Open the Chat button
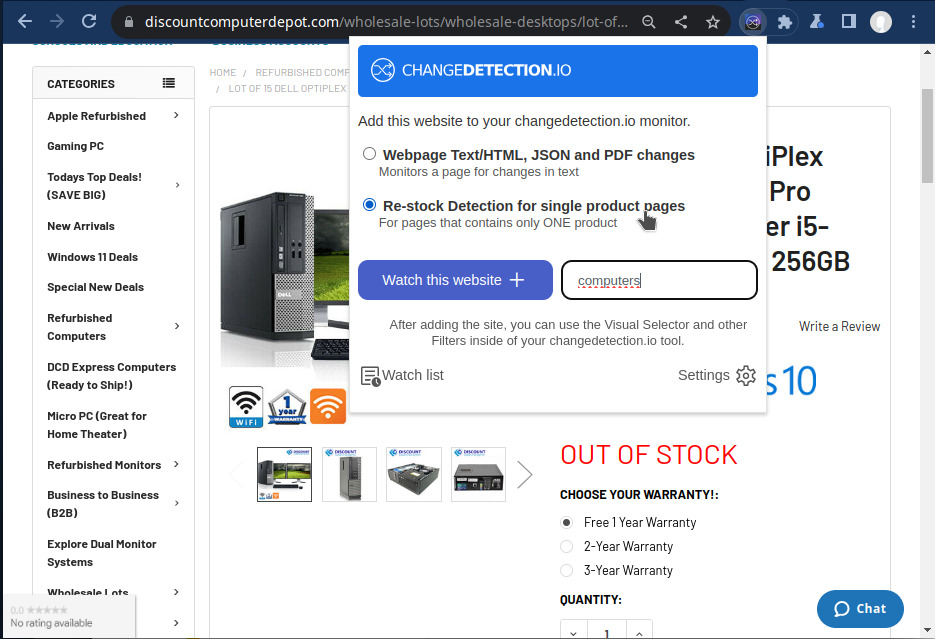The width and height of the screenshot is (935, 639). pyautogui.click(x=860, y=609)
